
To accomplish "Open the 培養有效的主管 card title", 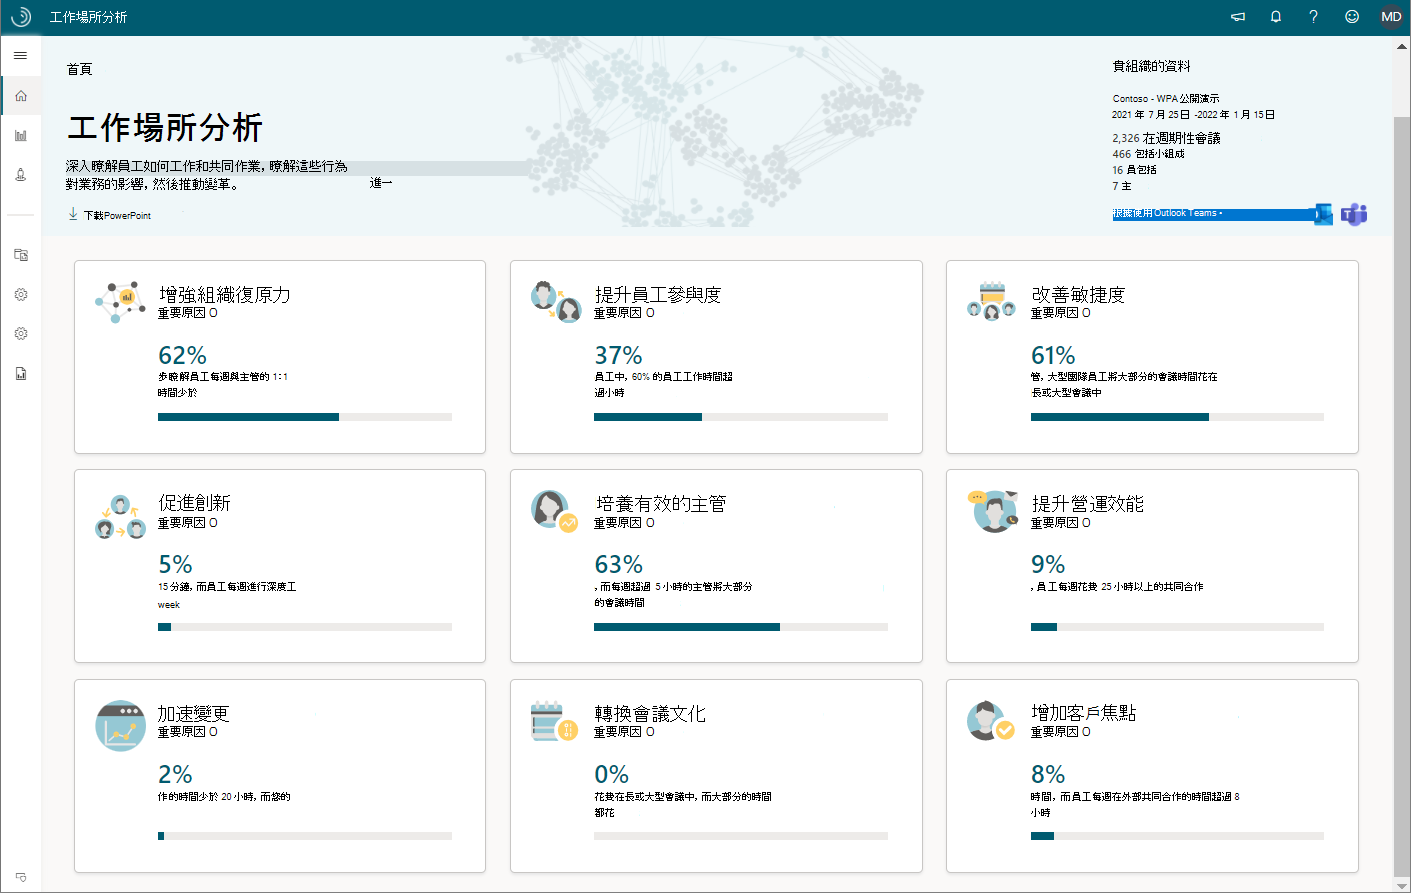I will 661,504.
